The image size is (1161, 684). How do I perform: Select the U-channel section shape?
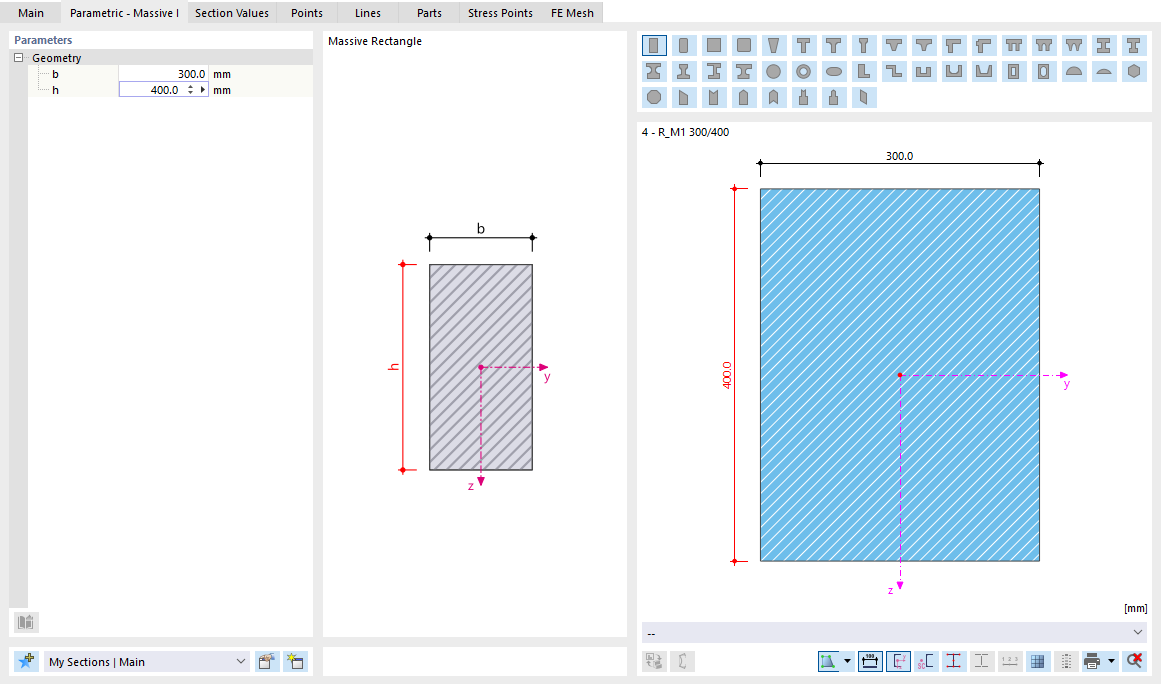[x=924, y=71]
